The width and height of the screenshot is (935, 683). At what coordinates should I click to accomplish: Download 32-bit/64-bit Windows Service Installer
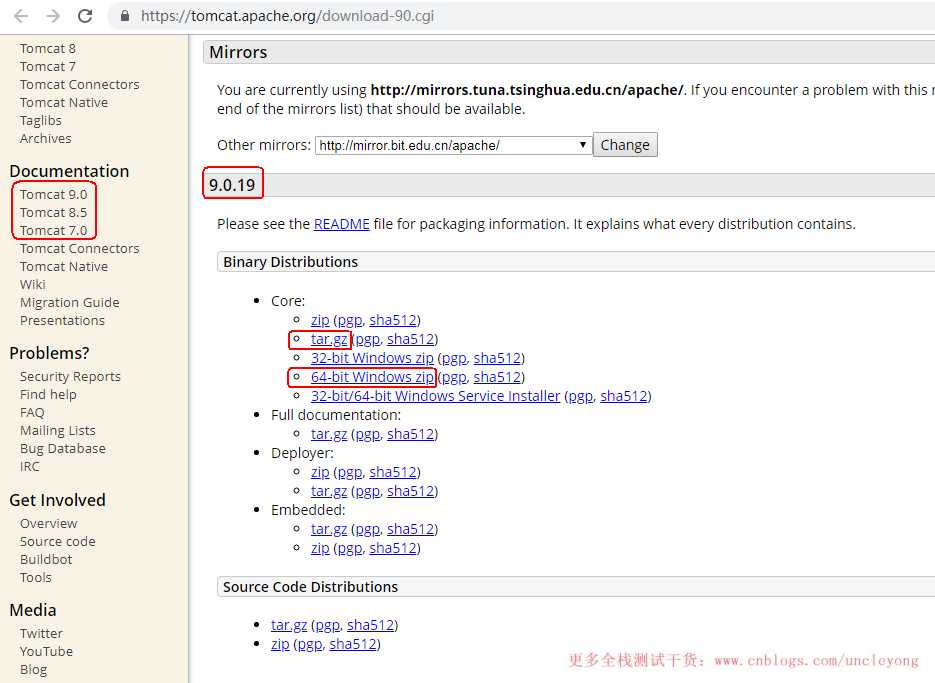pyautogui.click(x=435, y=397)
